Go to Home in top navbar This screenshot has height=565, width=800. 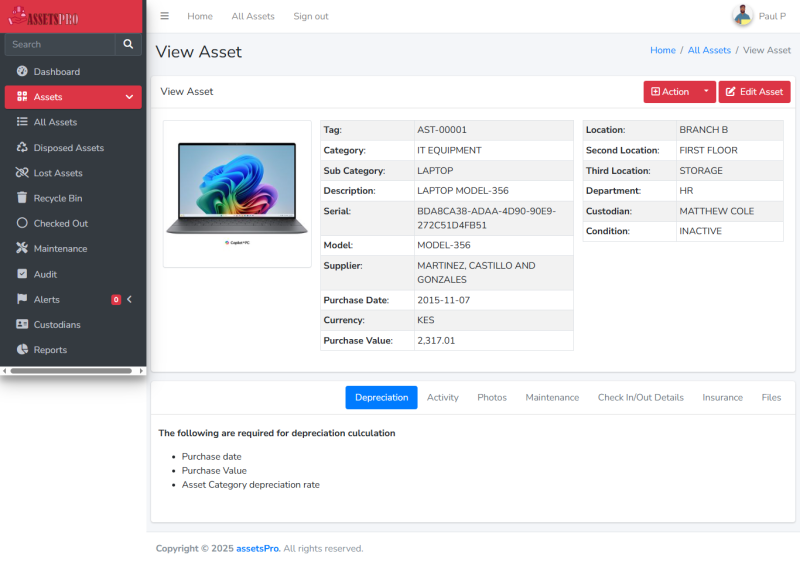click(199, 16)
